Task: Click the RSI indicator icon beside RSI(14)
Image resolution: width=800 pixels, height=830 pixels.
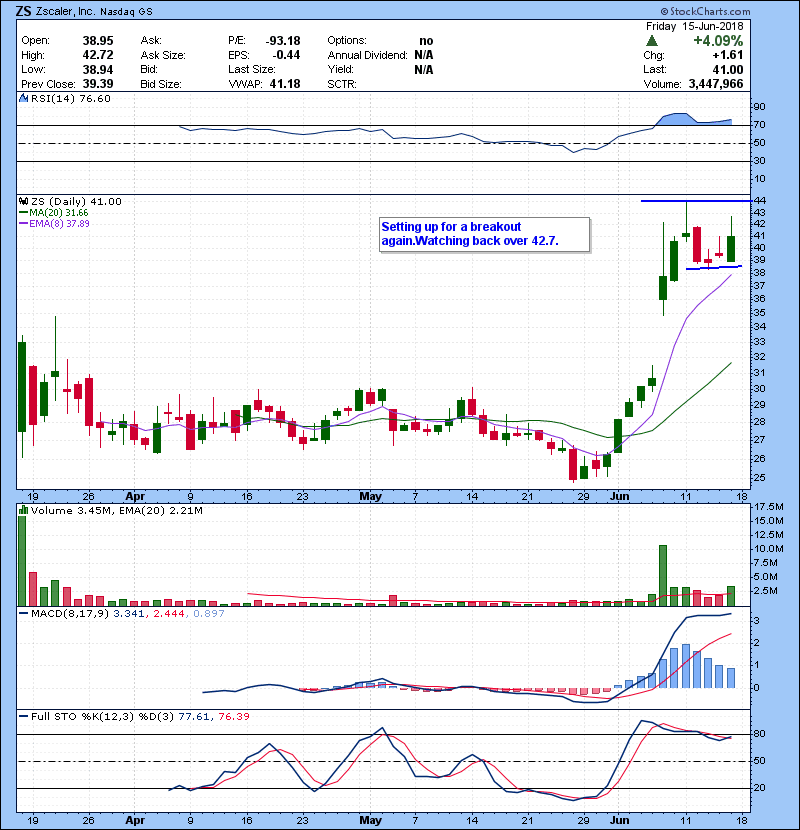Action: [x=23, y=98]
